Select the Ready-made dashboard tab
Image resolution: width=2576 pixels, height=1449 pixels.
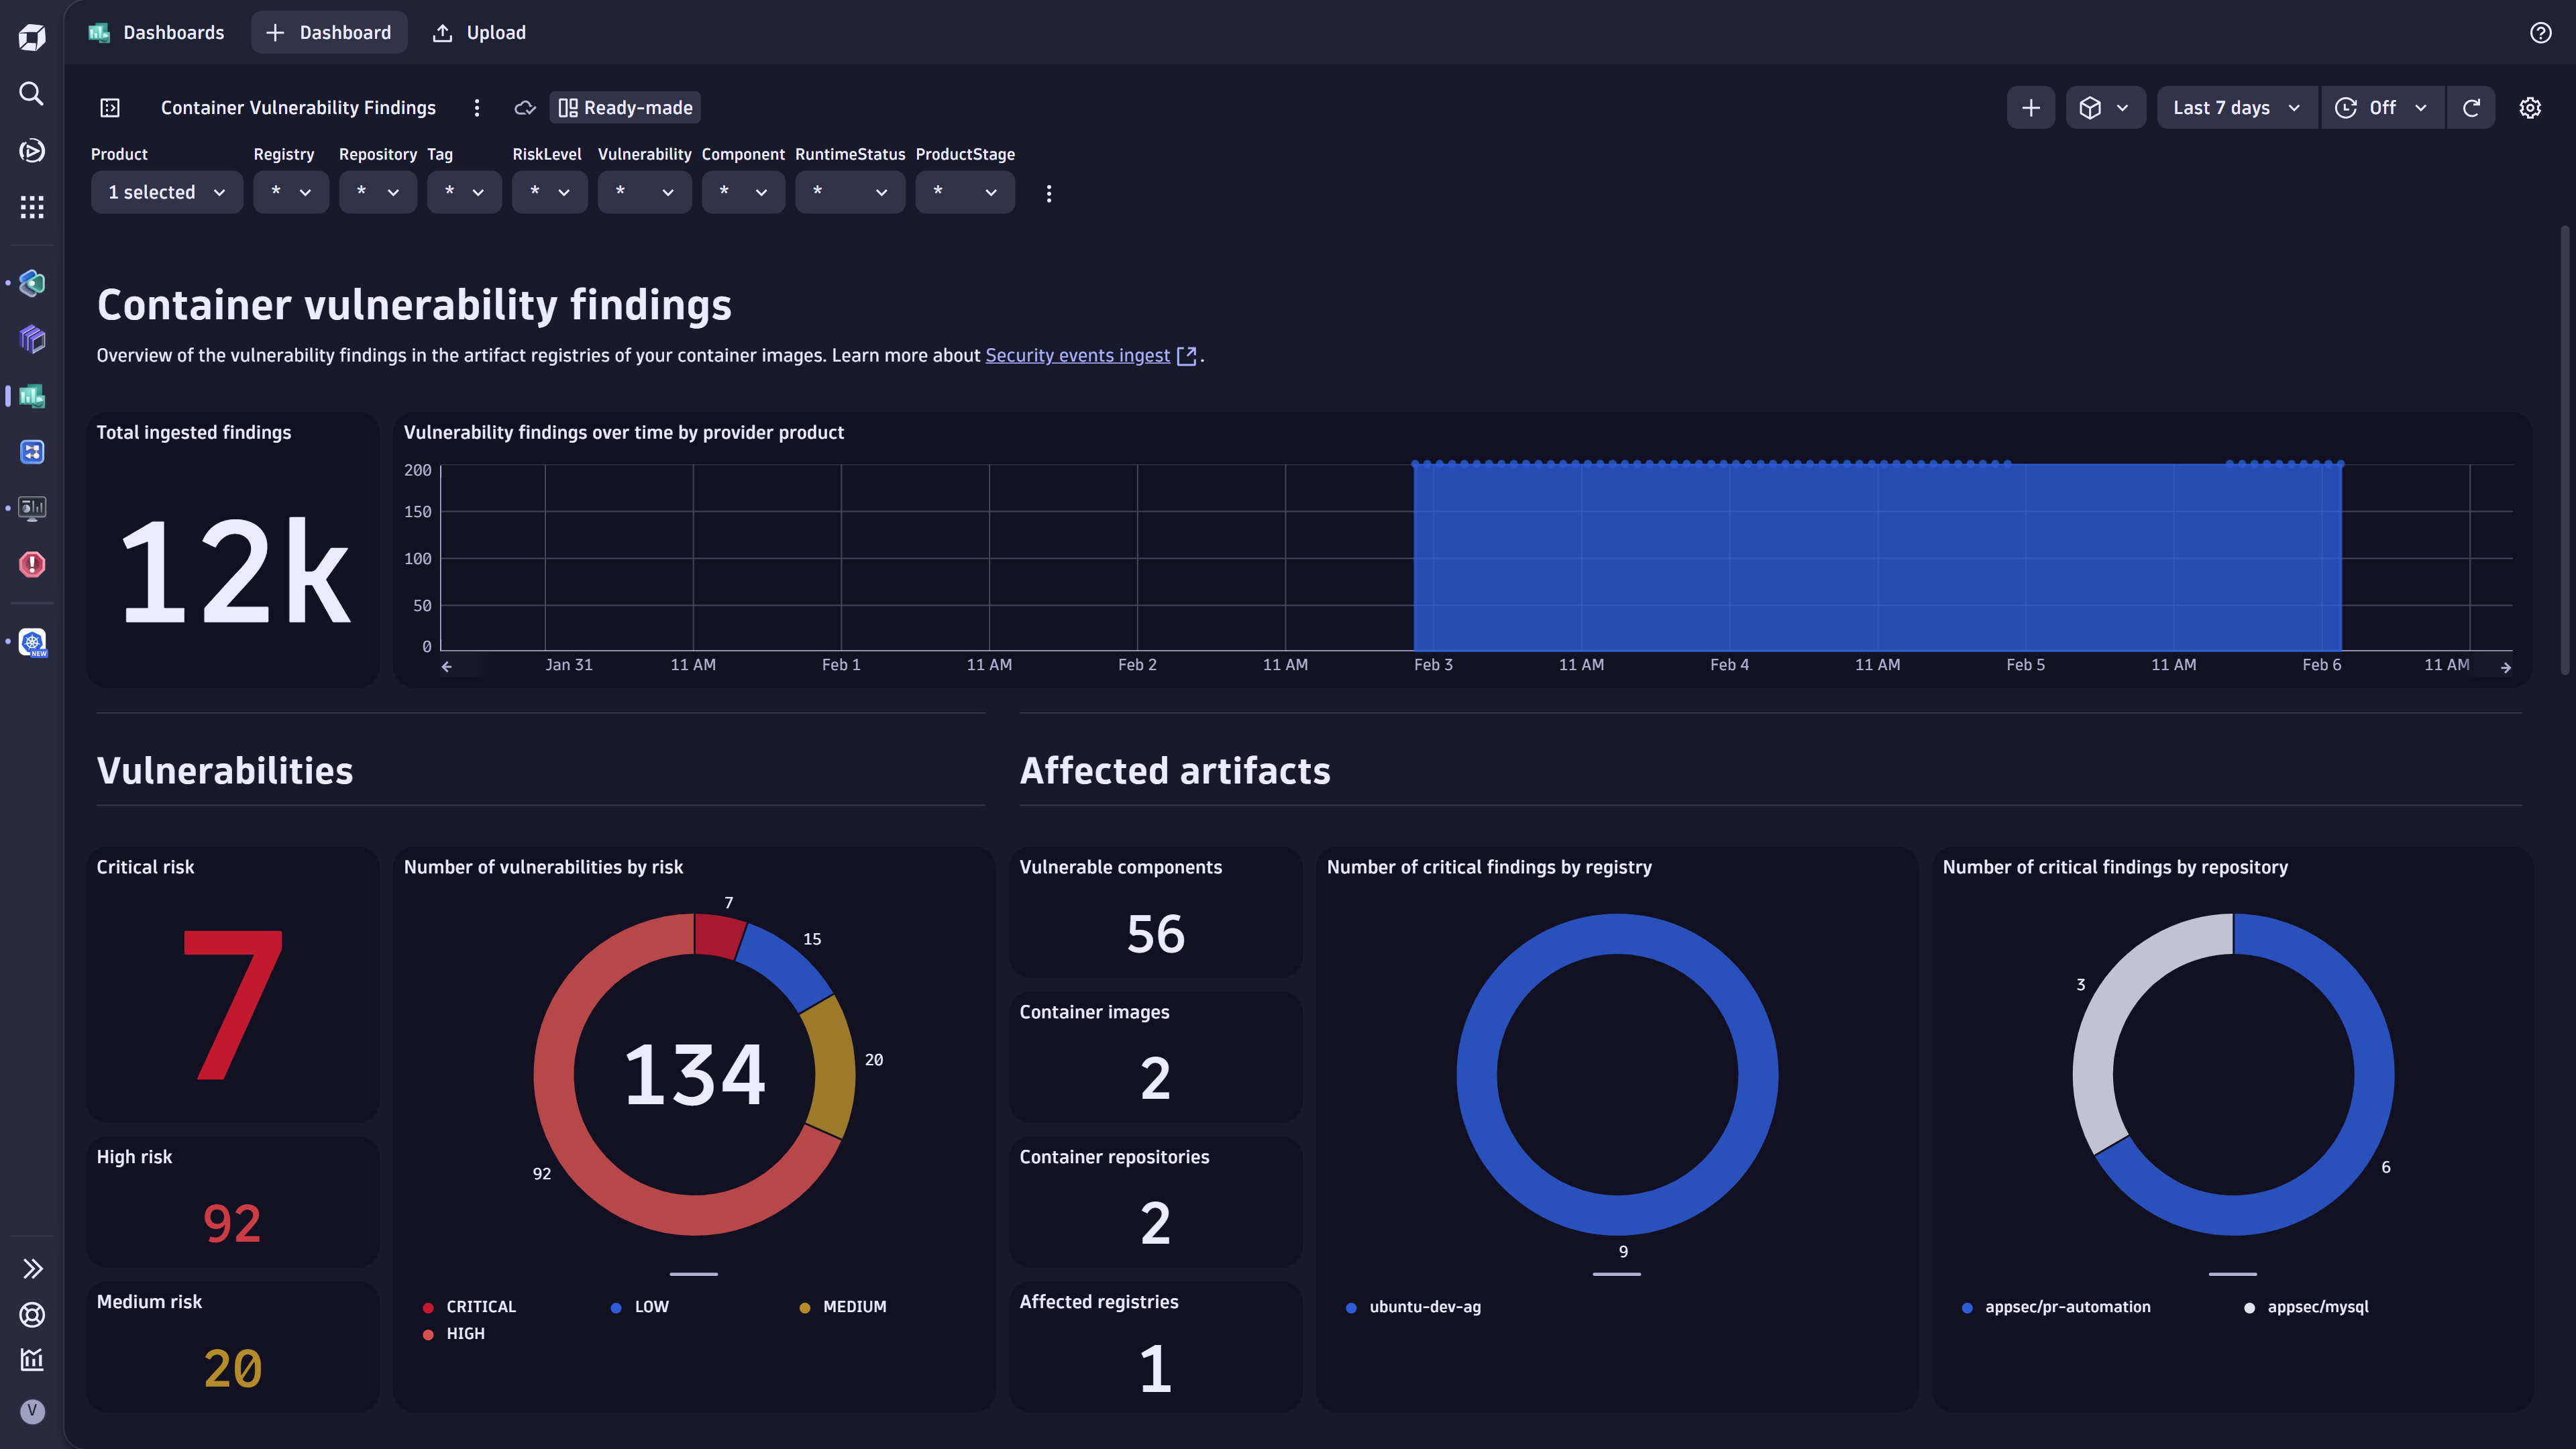tap(624, 107)
